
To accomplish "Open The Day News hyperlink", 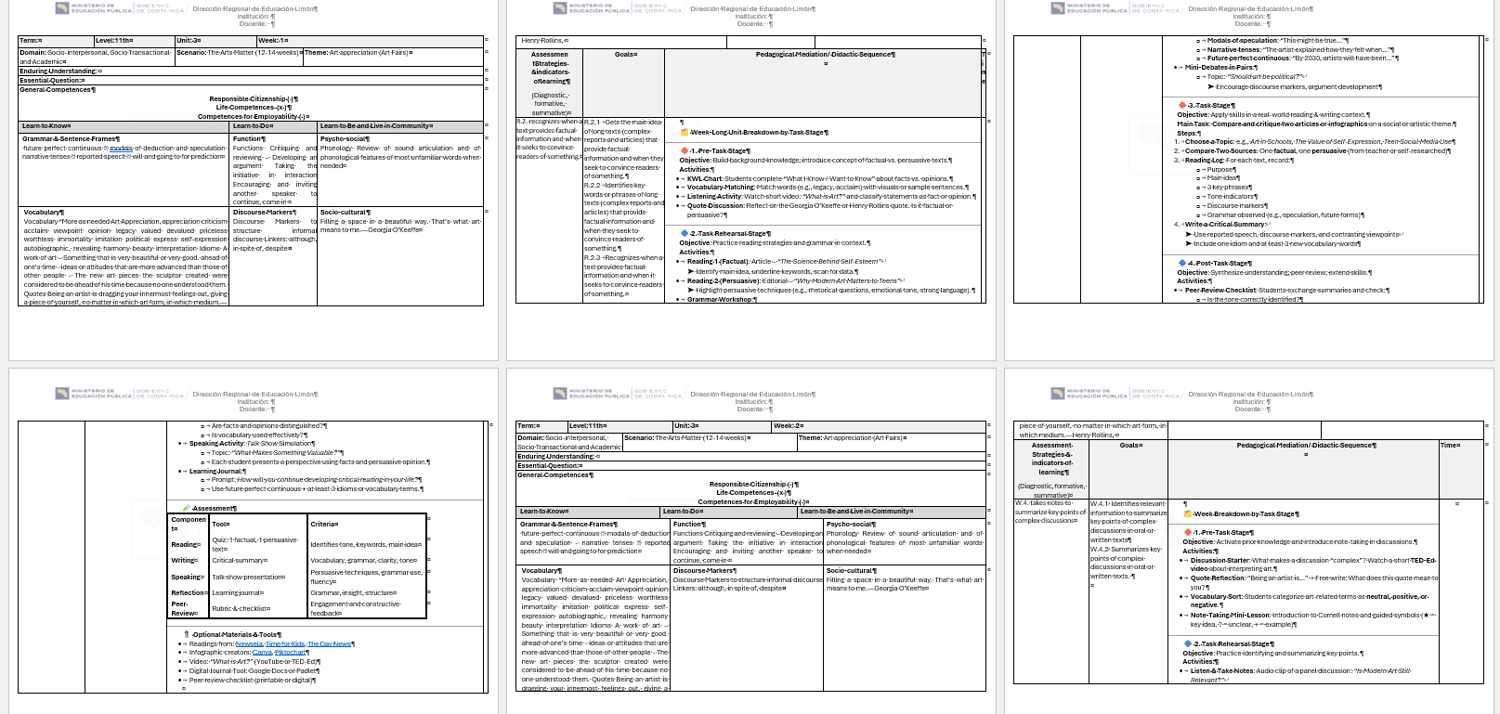I will tap(329, 643).
